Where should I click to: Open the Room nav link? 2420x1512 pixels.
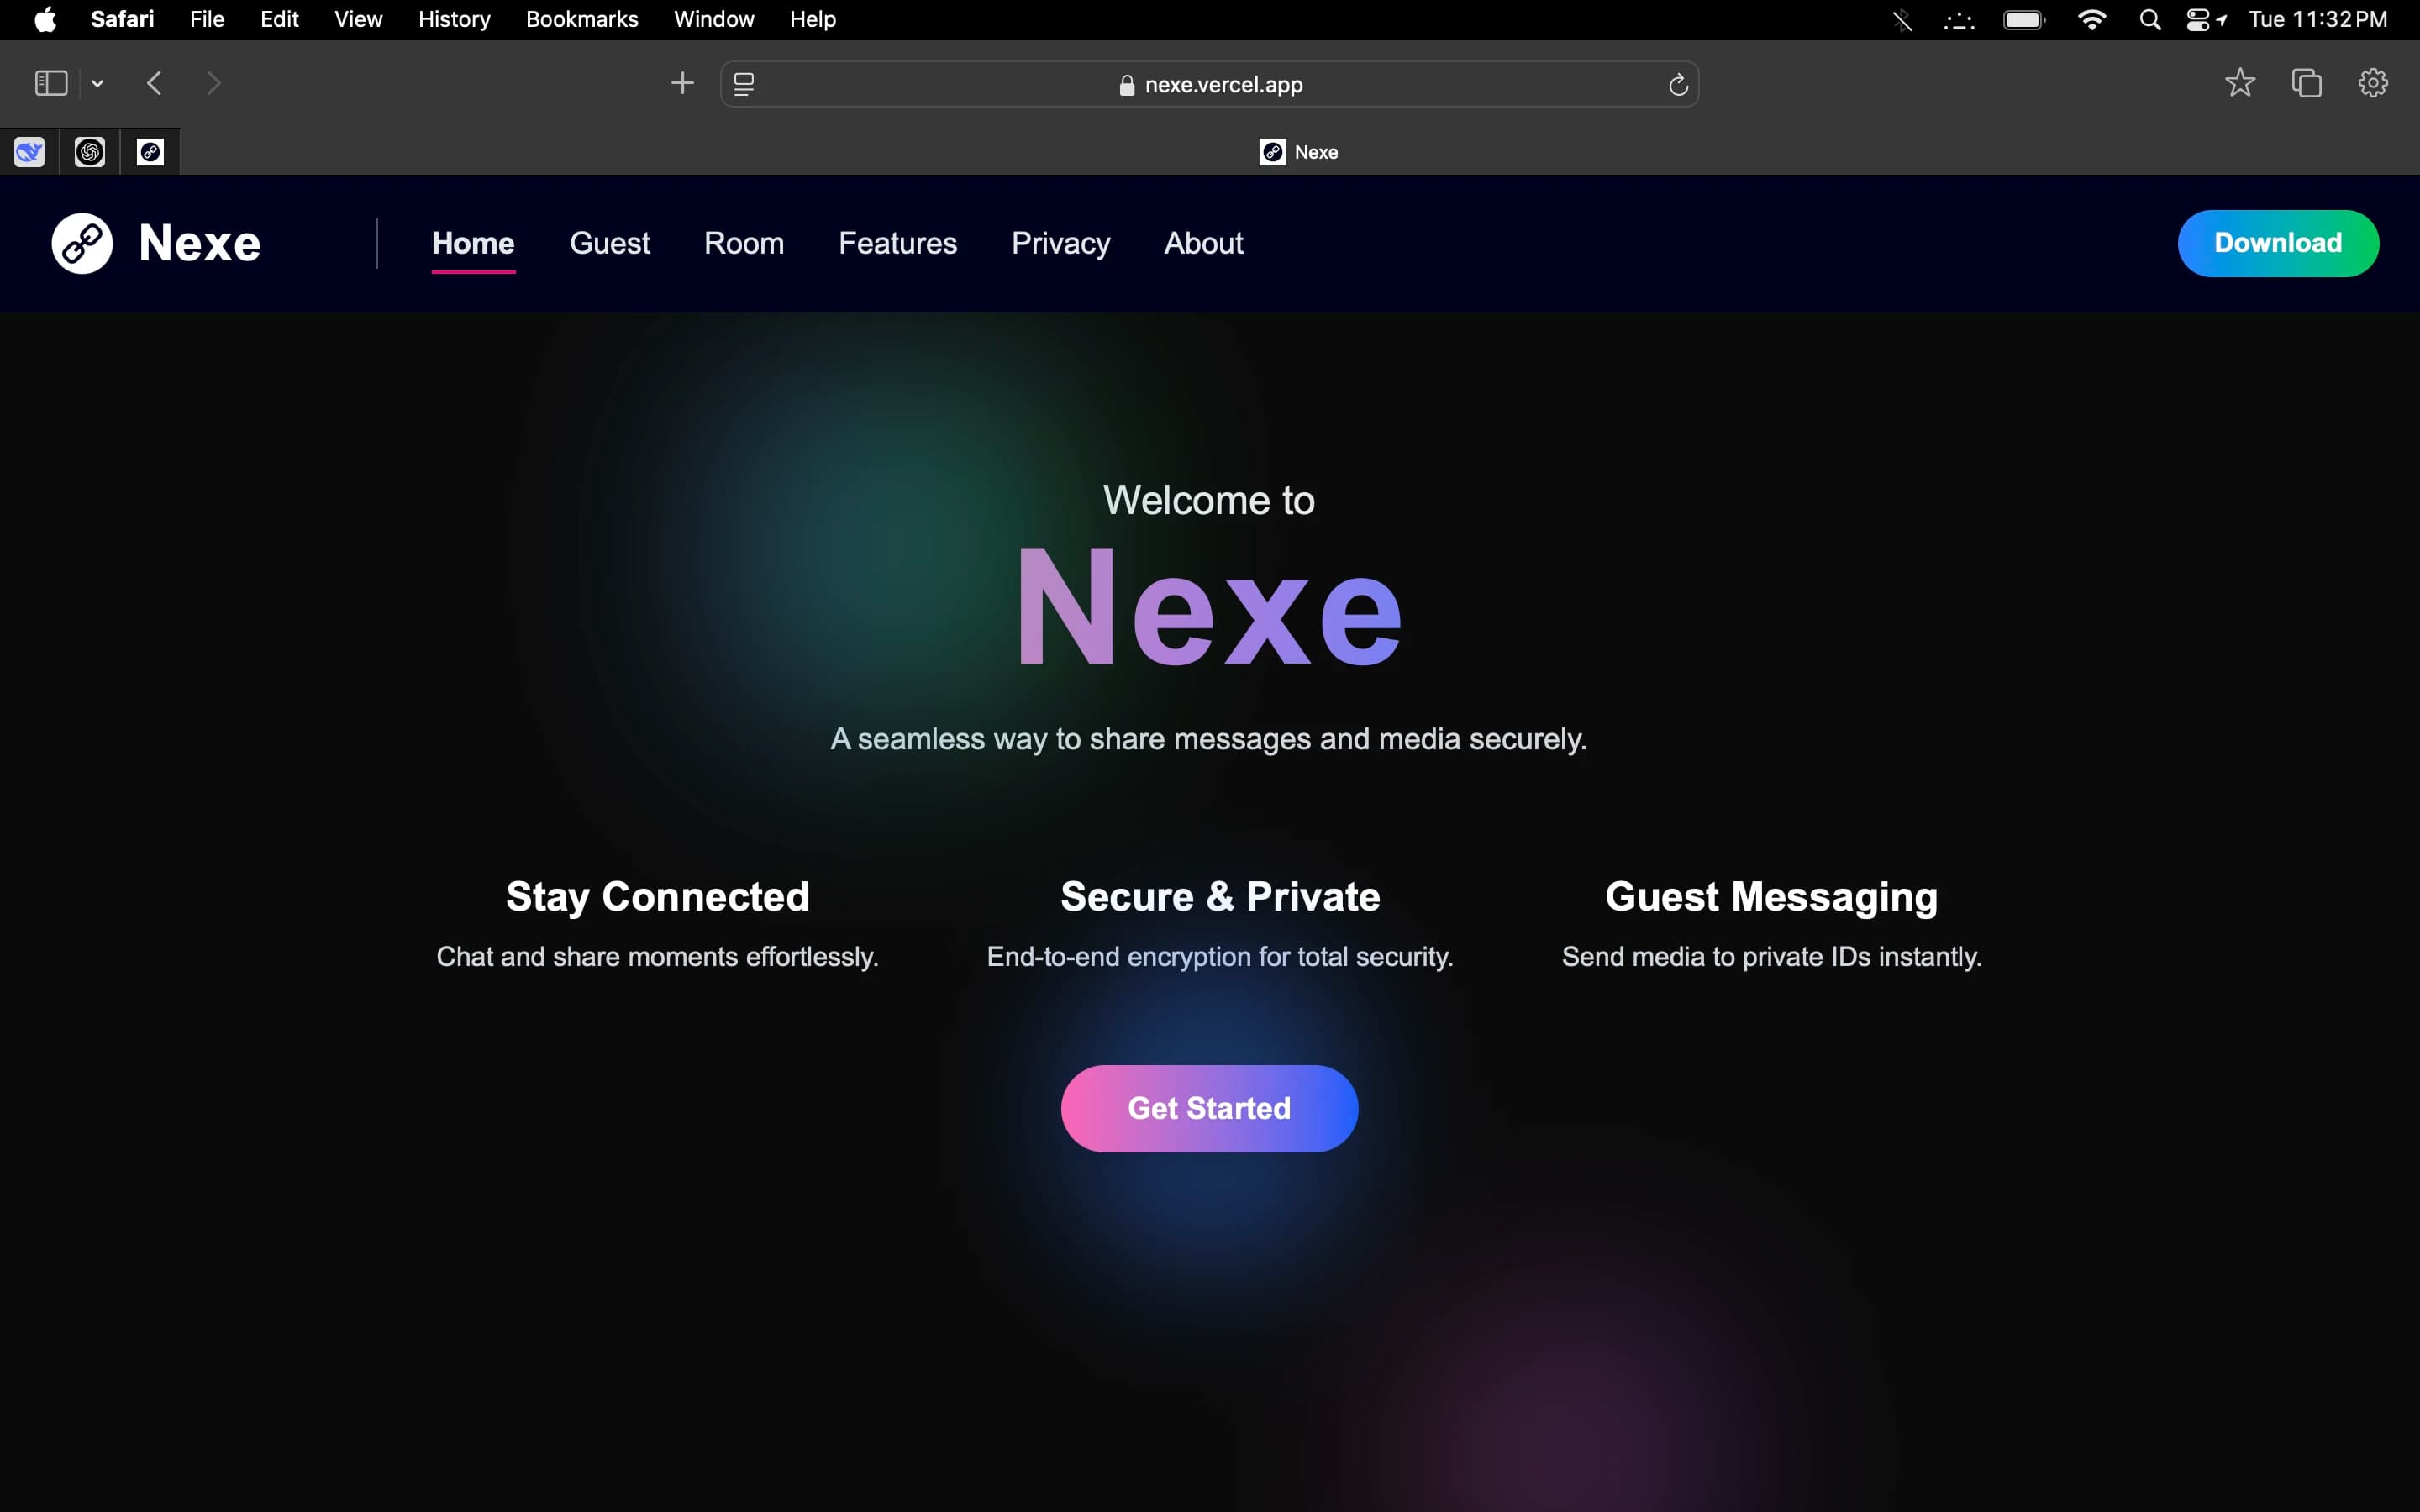pyautogui.click(x=744, y=243)
